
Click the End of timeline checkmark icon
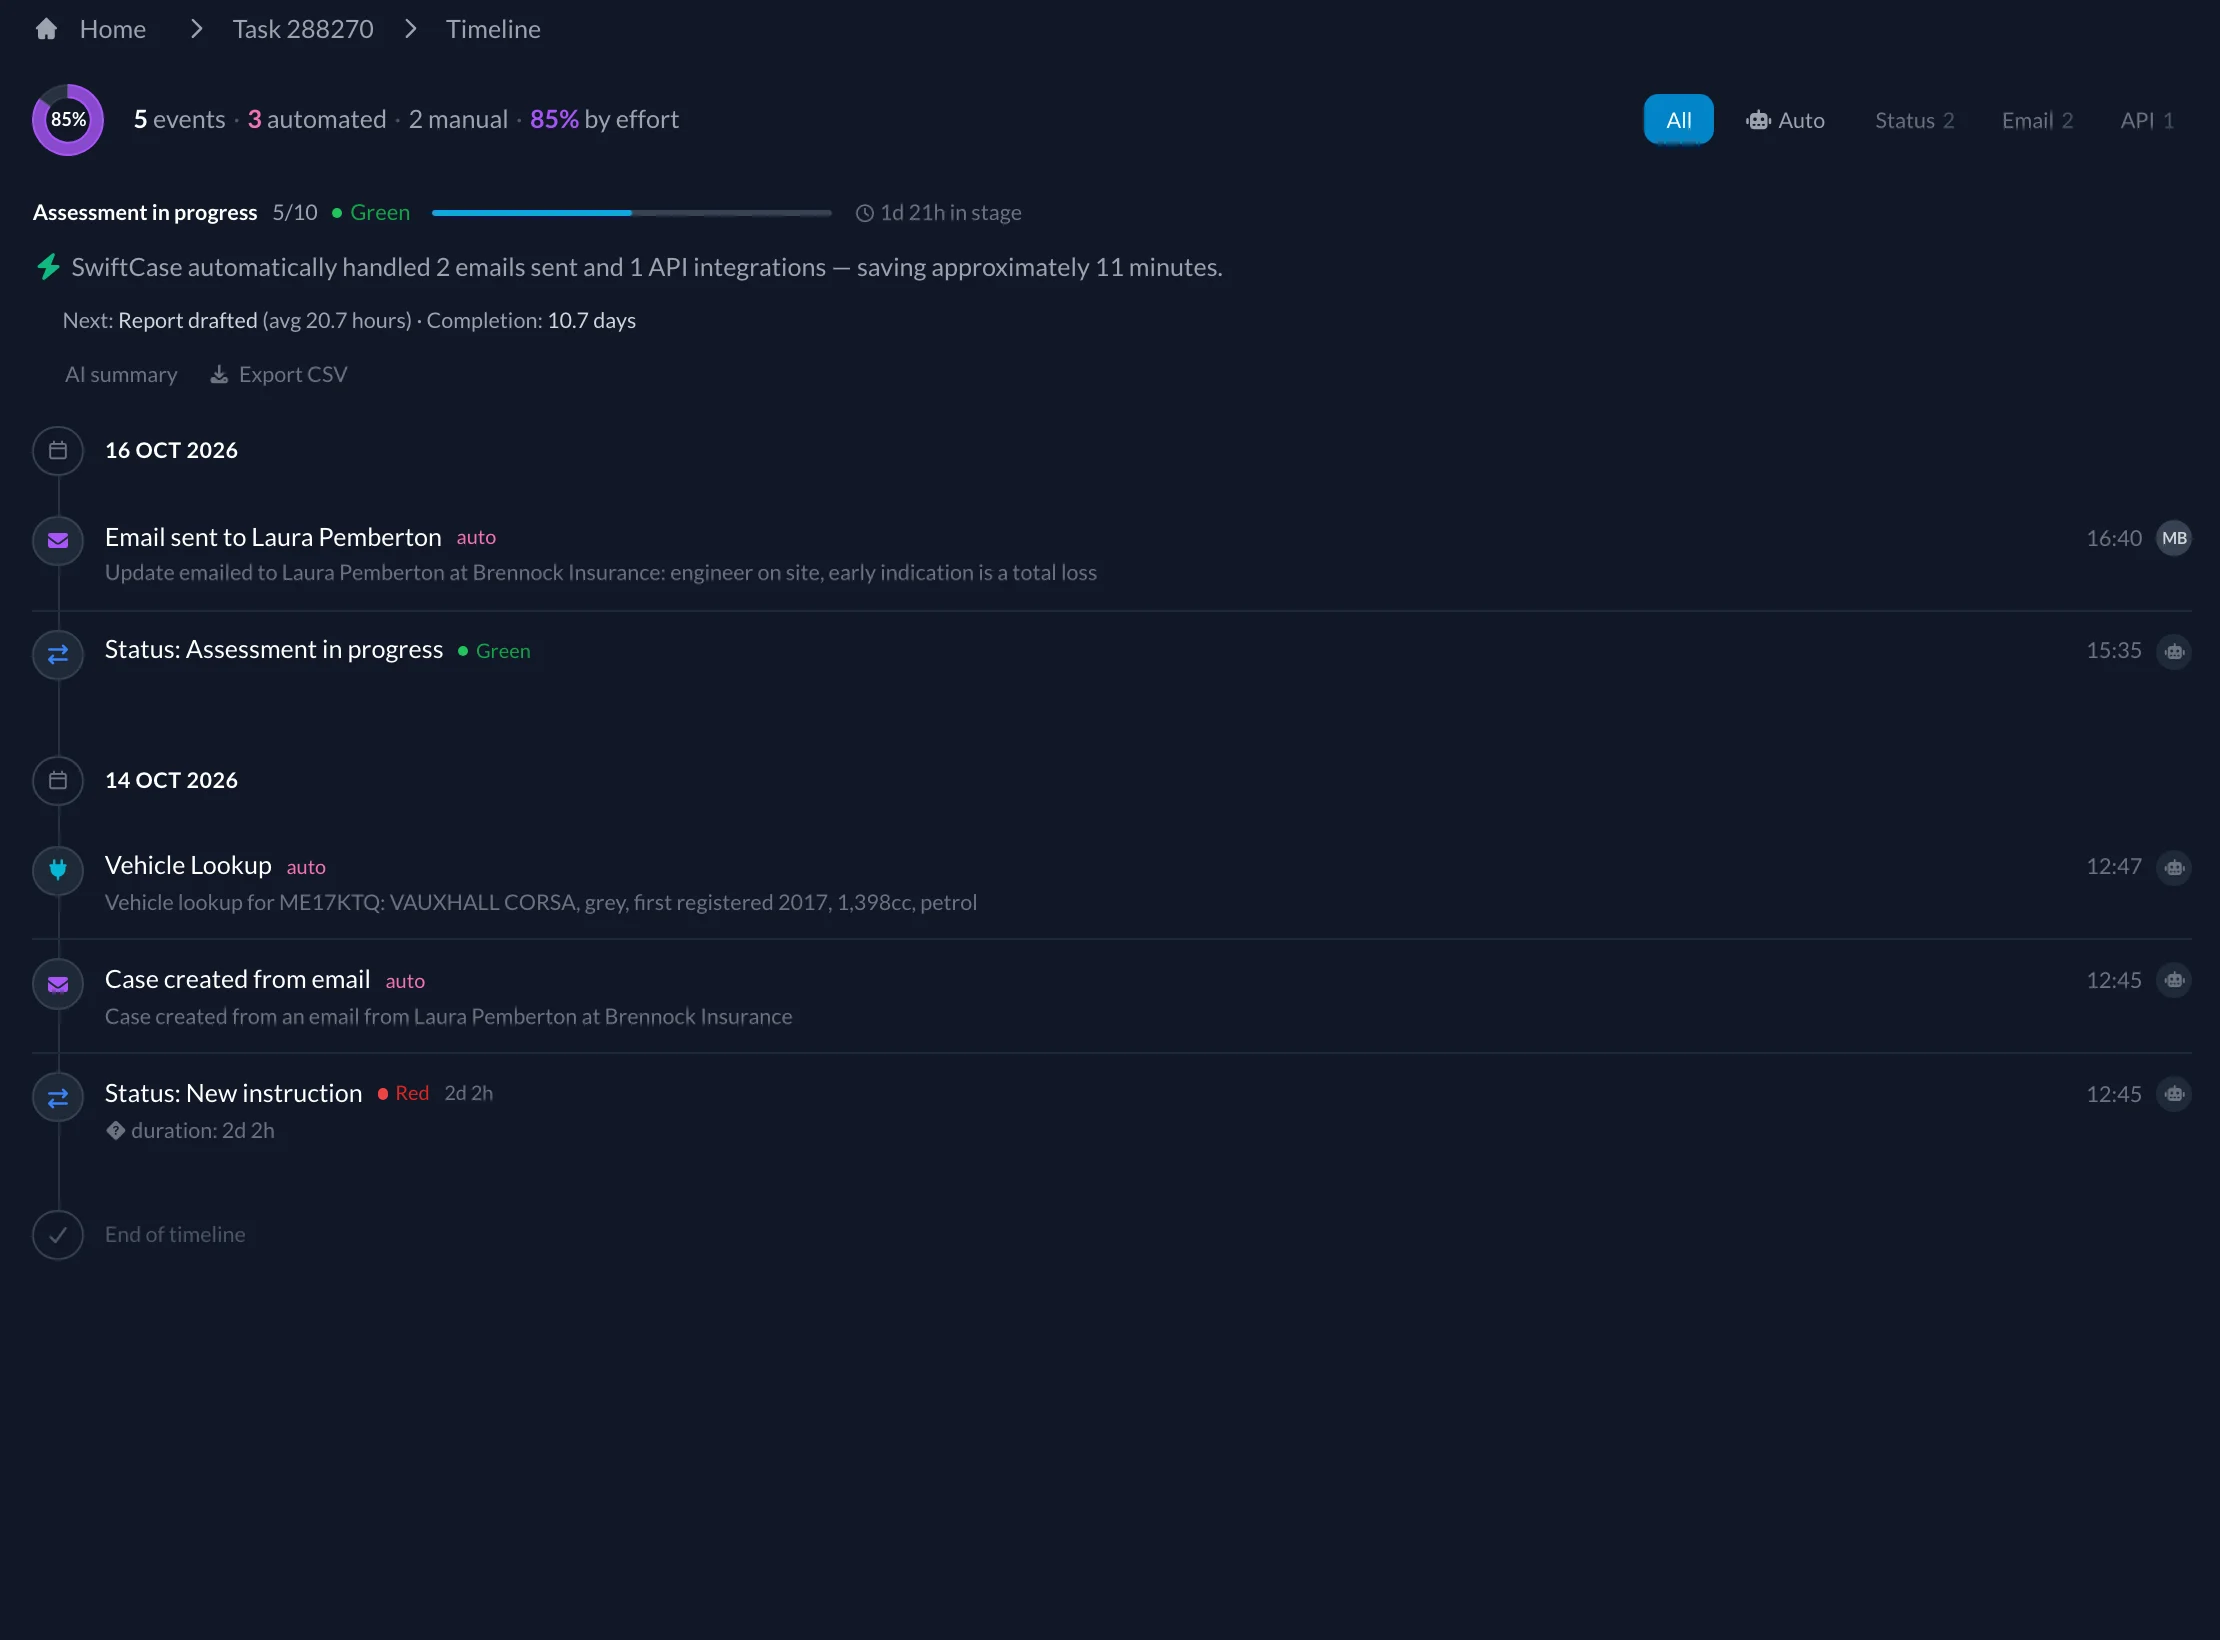58,1235
